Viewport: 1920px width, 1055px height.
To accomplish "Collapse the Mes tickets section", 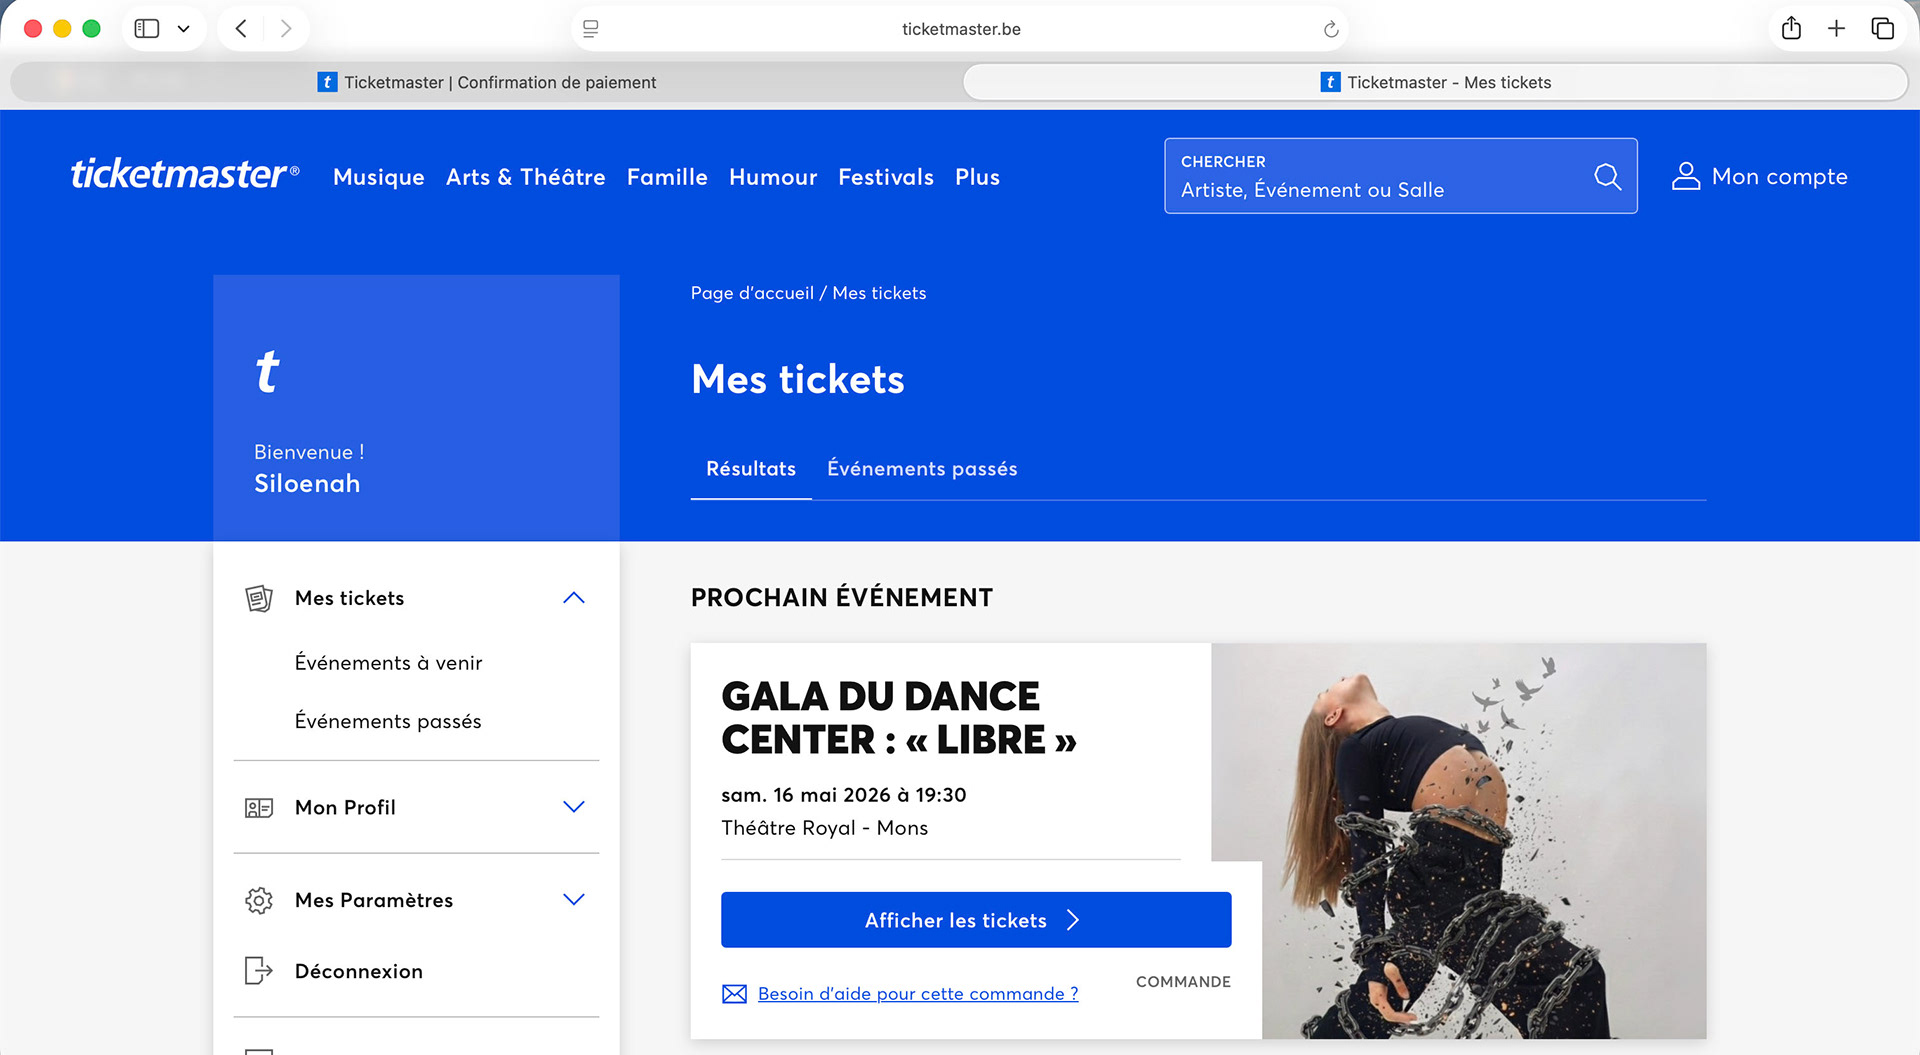I will pos(573,598).
